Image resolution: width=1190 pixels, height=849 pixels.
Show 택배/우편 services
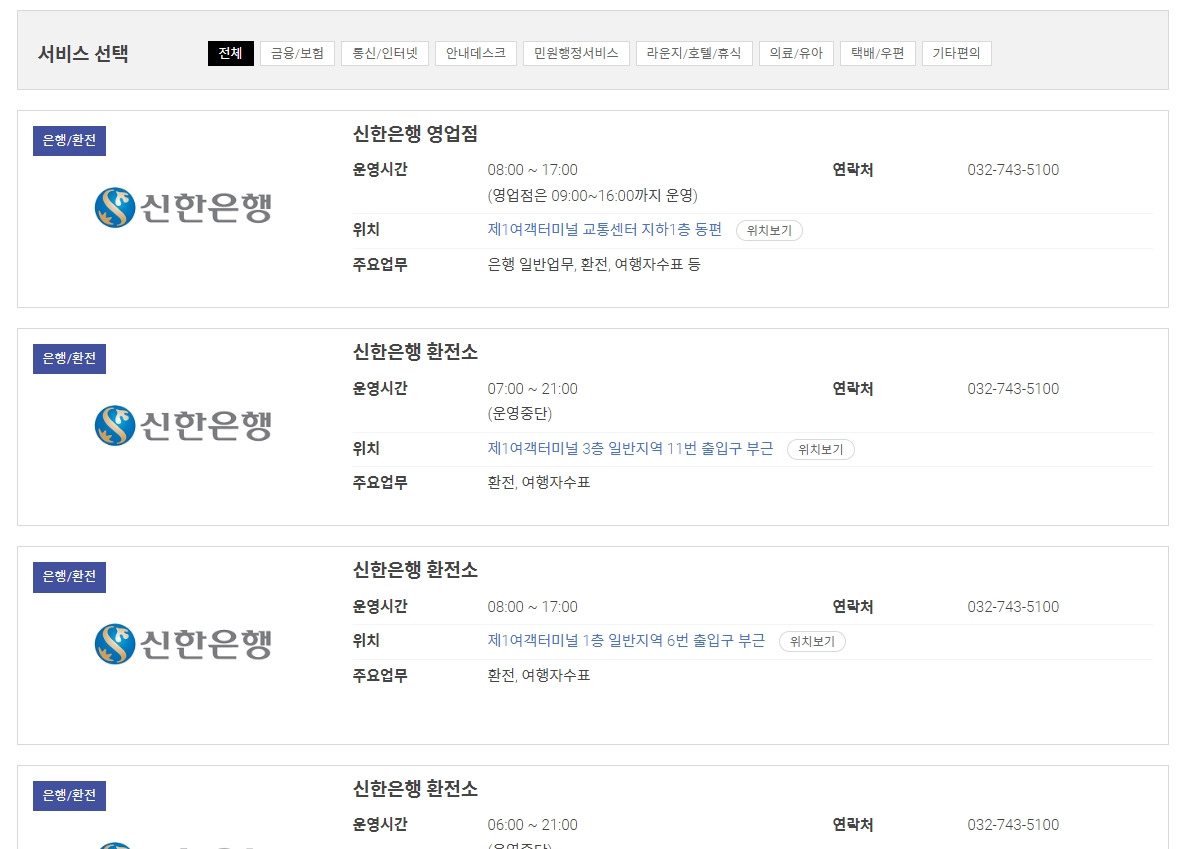tap(877, 53)
